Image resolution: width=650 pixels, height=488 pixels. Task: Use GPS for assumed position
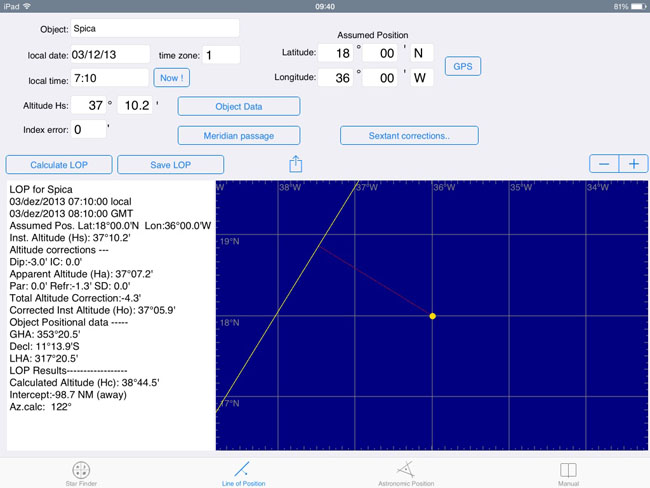pos(463,66)
